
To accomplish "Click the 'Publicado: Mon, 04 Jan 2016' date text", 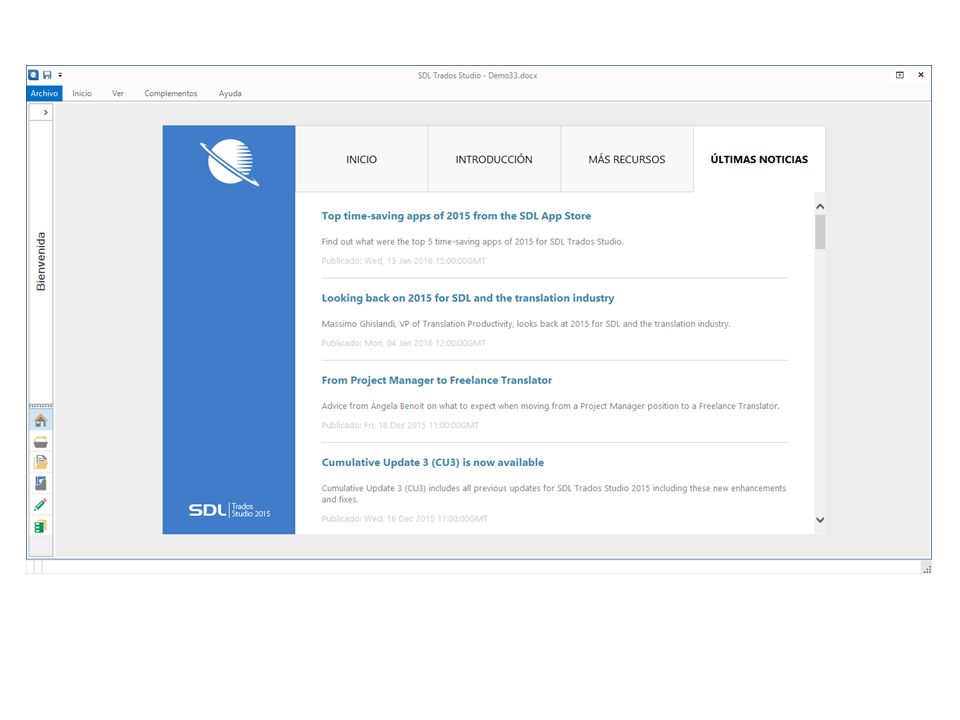I will pyautogui.click(x=403, y=343).
